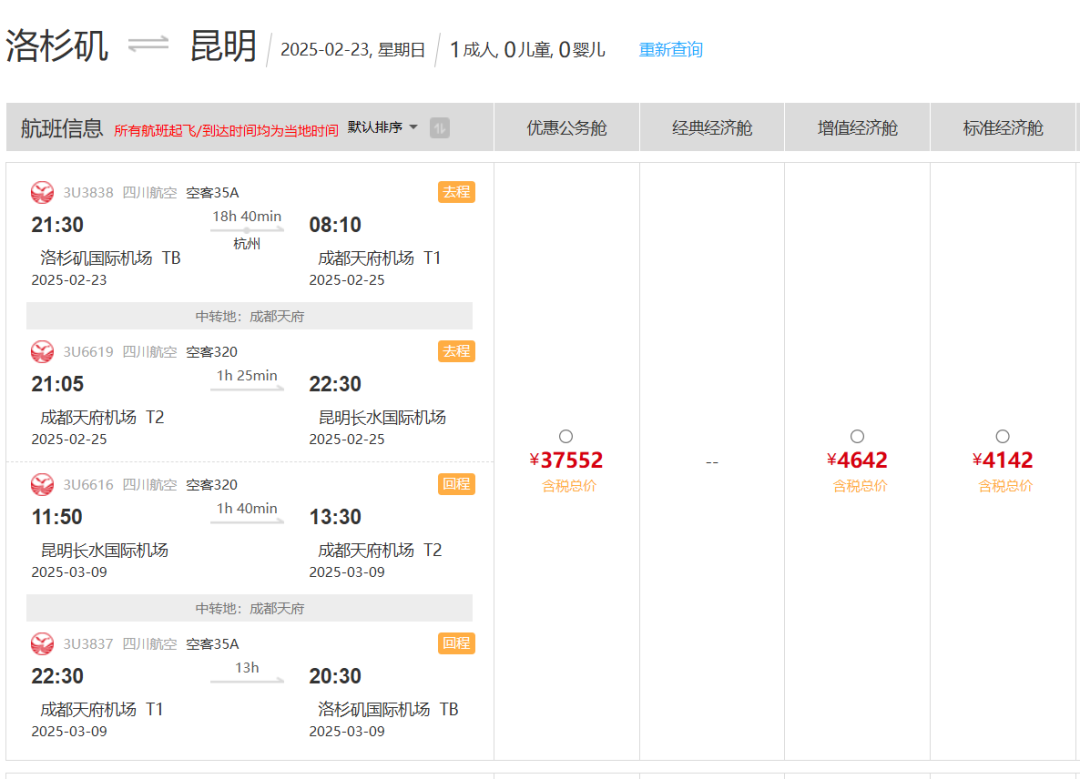Click the 优惠公务舱 column header
The image size is (1080, 779).
pos(567,128)
